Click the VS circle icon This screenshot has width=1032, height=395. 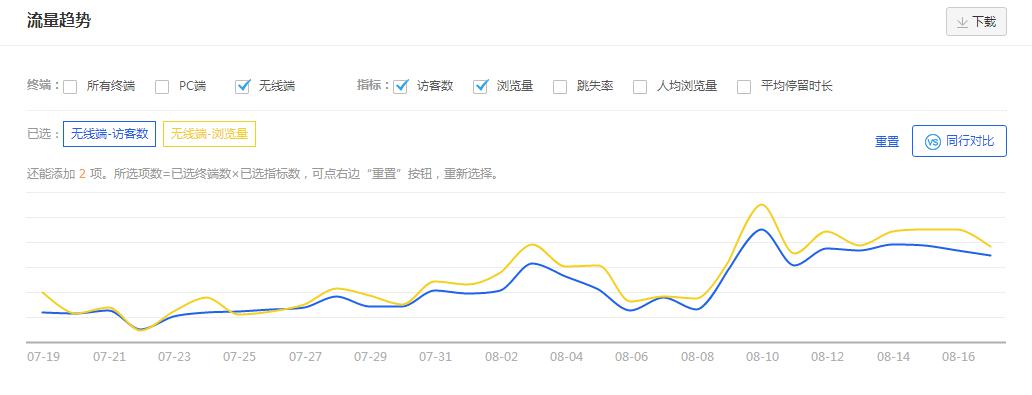[x=932, y=142]
